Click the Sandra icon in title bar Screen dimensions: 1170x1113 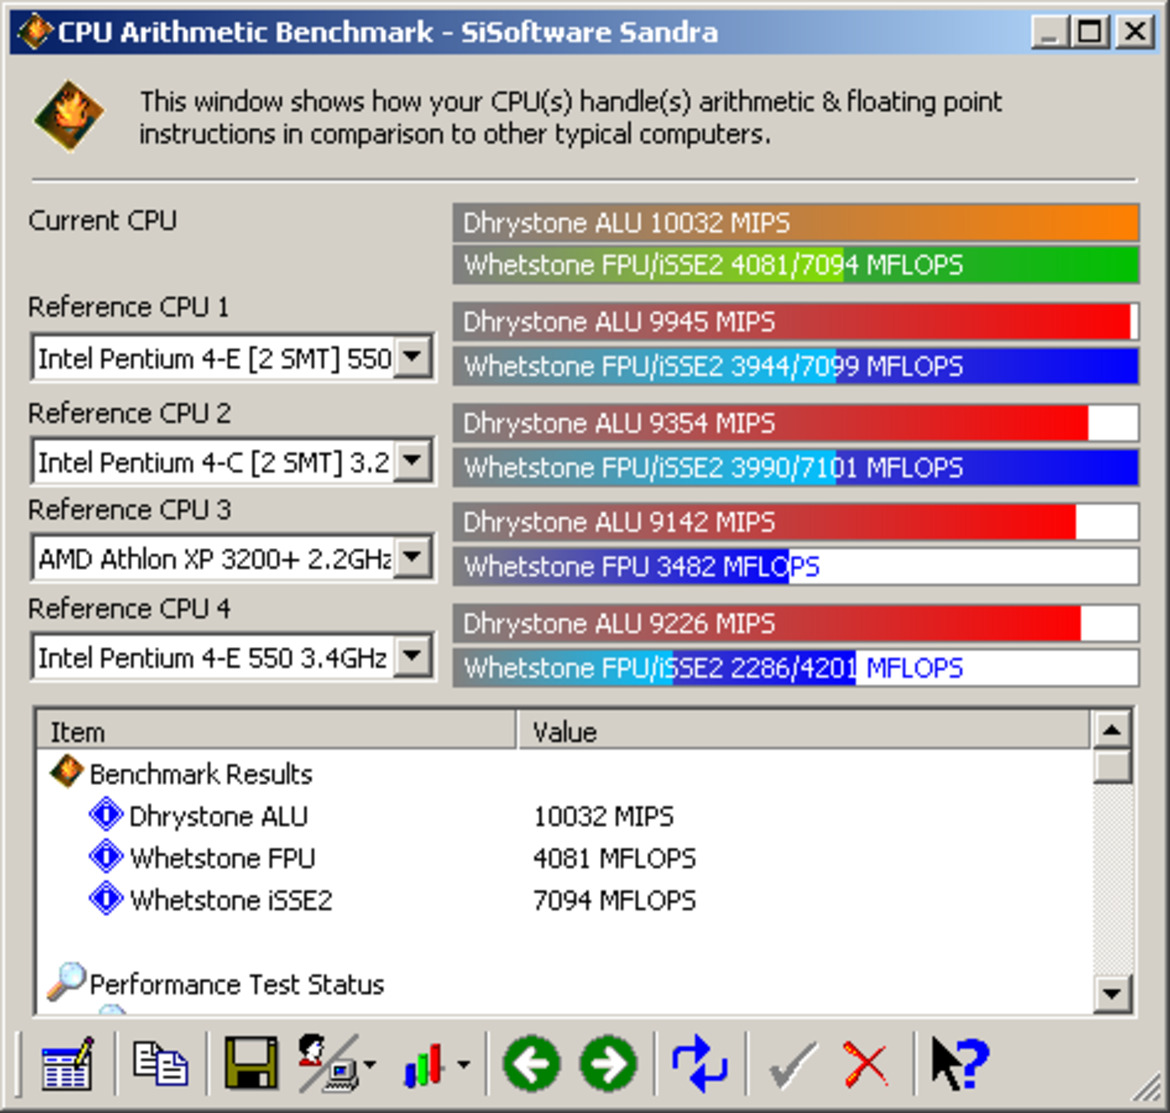[x=34, y=32]
